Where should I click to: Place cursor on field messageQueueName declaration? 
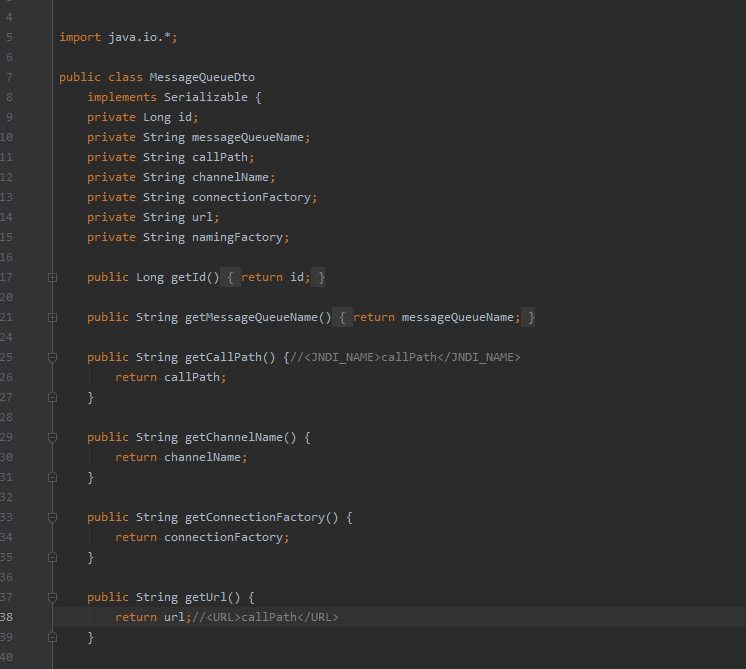coord(198,137)
